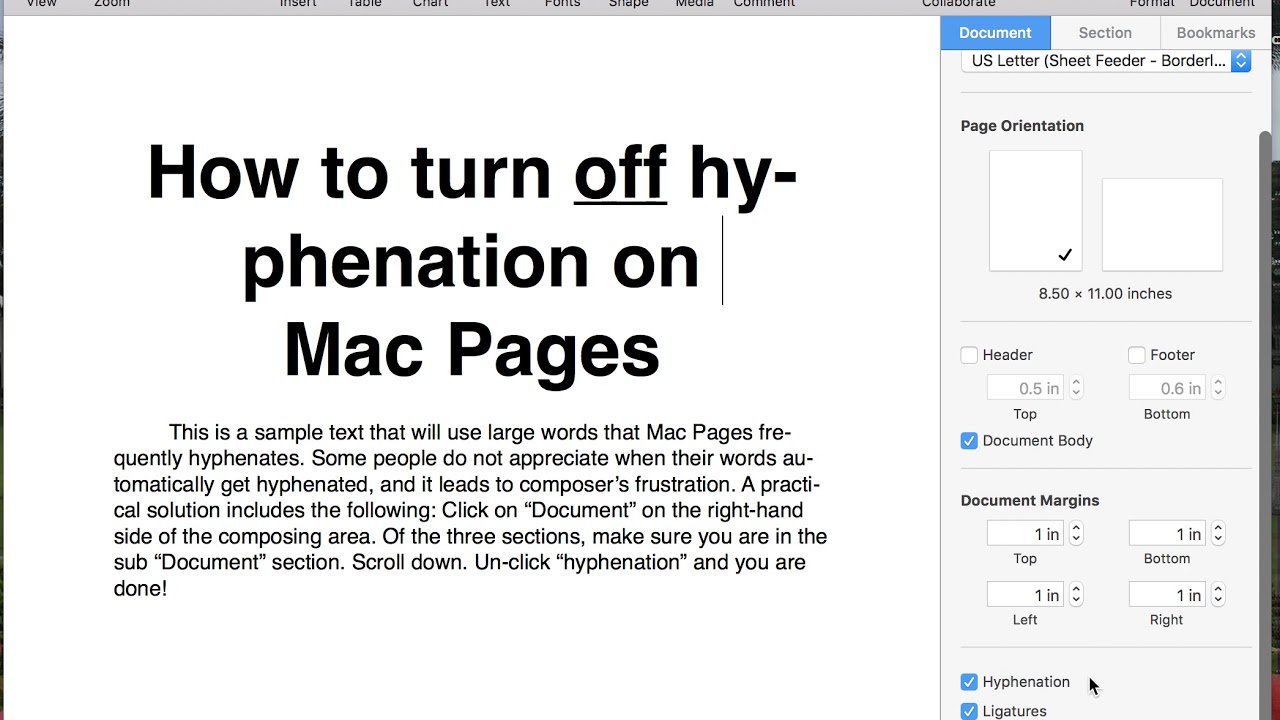1280x720 pixels.
Task: Click the Document toolbar button
Action: [1222, 4]
